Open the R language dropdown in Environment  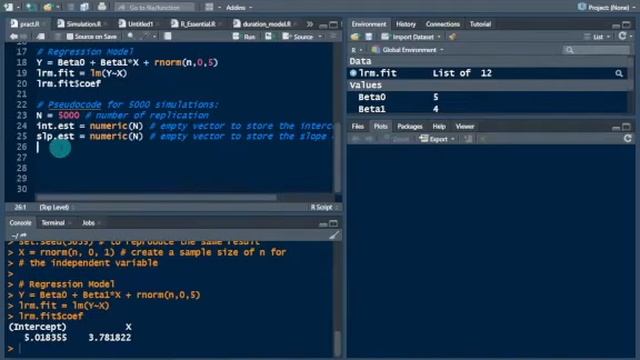click(x=356, y=50)
